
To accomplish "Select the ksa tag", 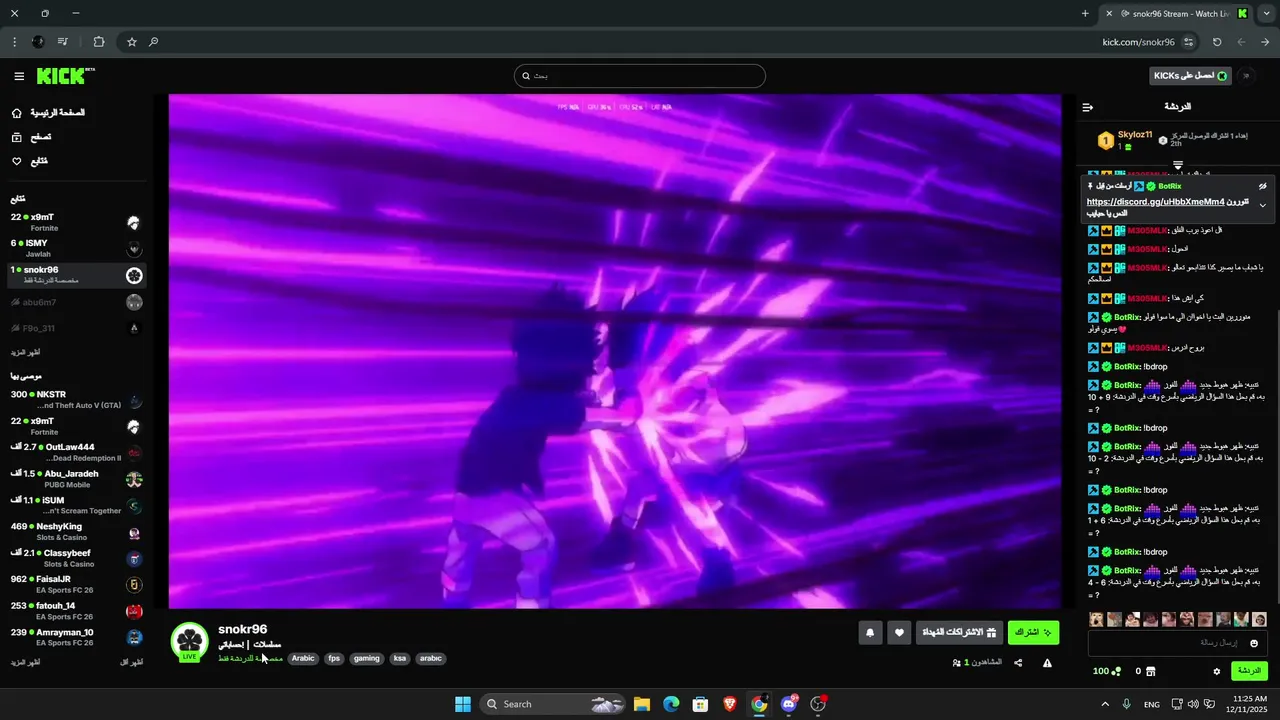I will [x=400, y=658].
